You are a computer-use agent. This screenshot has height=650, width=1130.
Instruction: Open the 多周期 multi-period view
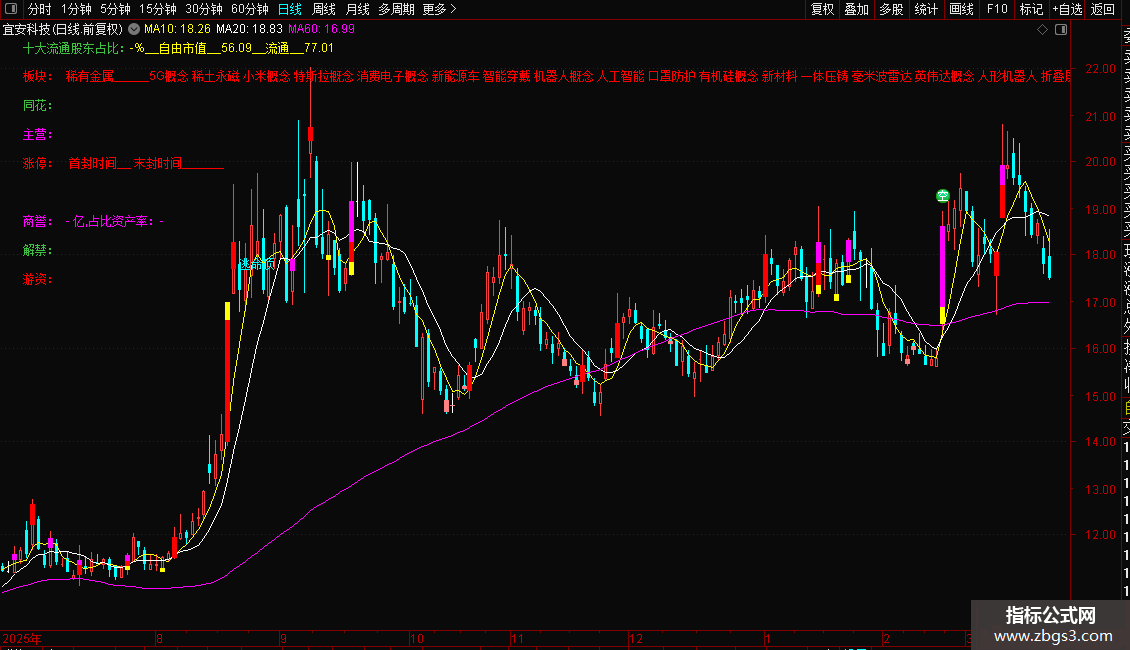pyautogui.click(x=396, y=9)
